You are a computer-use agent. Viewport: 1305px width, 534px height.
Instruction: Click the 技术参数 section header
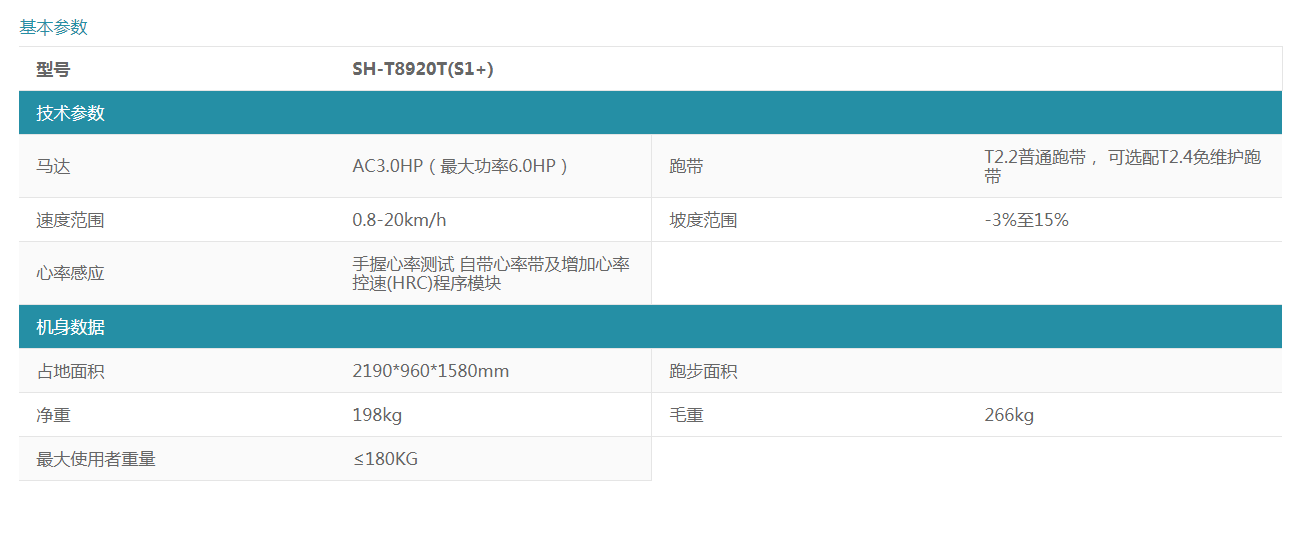70,113
